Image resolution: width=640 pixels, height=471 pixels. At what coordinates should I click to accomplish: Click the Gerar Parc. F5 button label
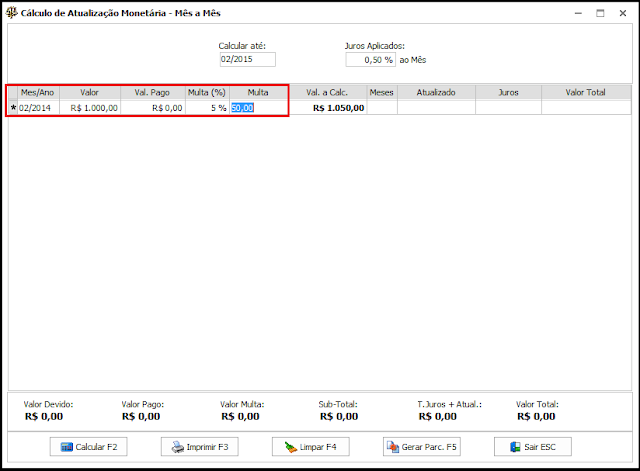point(429,447)
